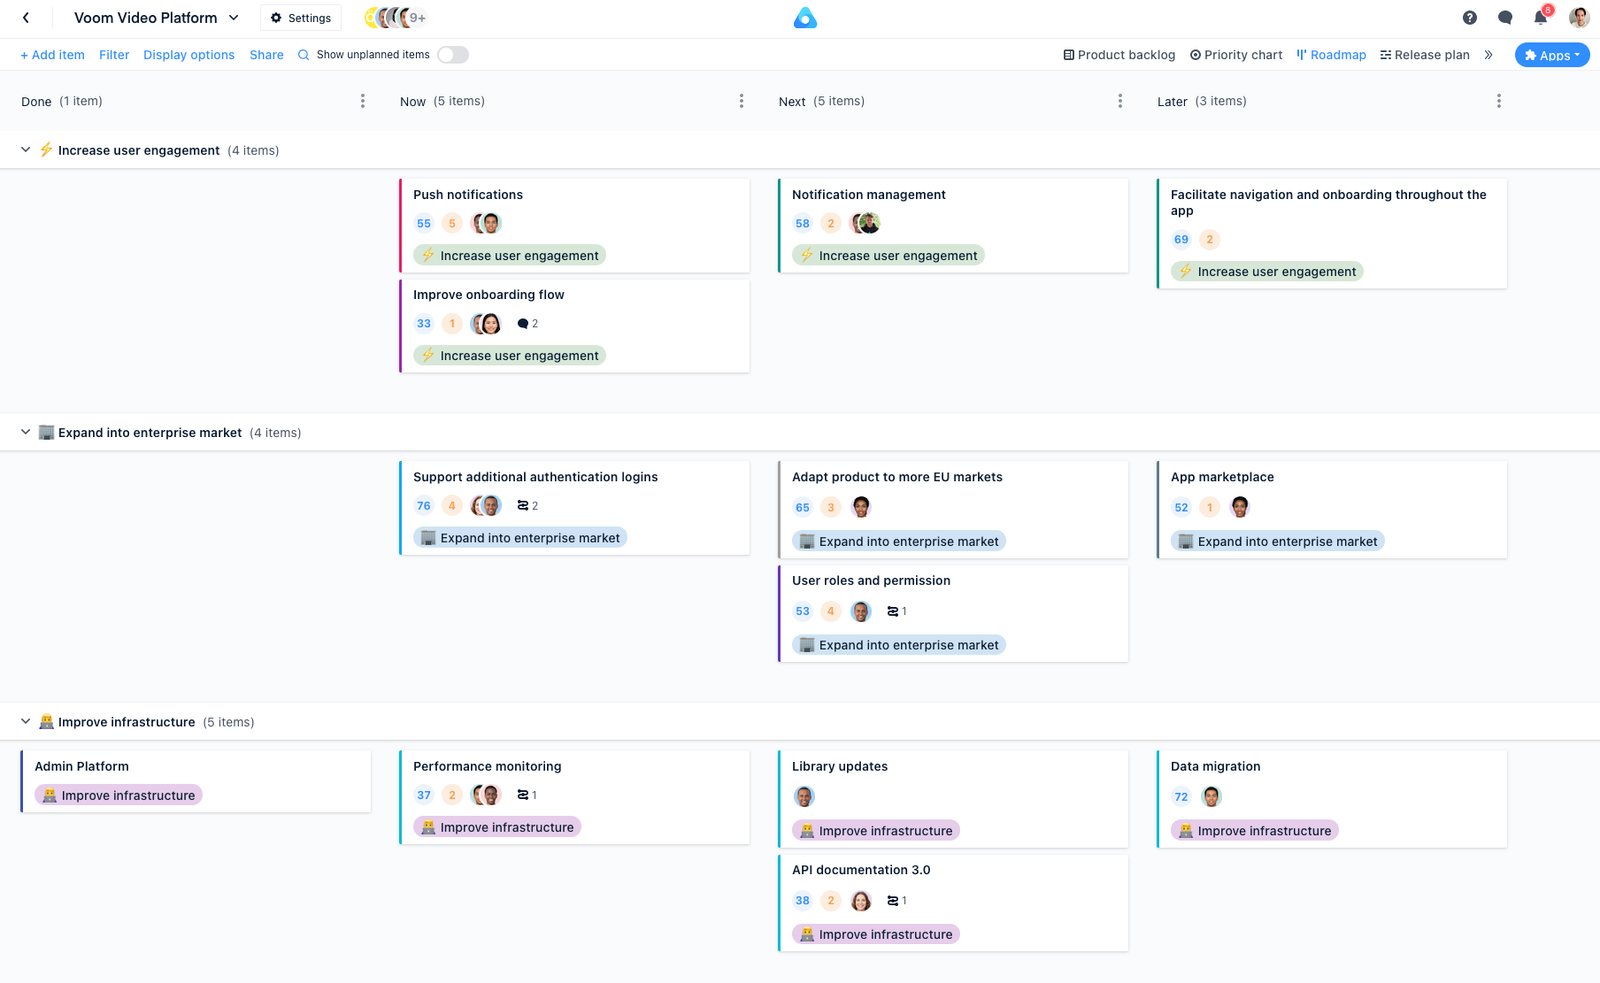The height and width of the screenshot is (983, 1600).
Task: Open the Now column three-dot menu
Action: [x=741, y=101]
